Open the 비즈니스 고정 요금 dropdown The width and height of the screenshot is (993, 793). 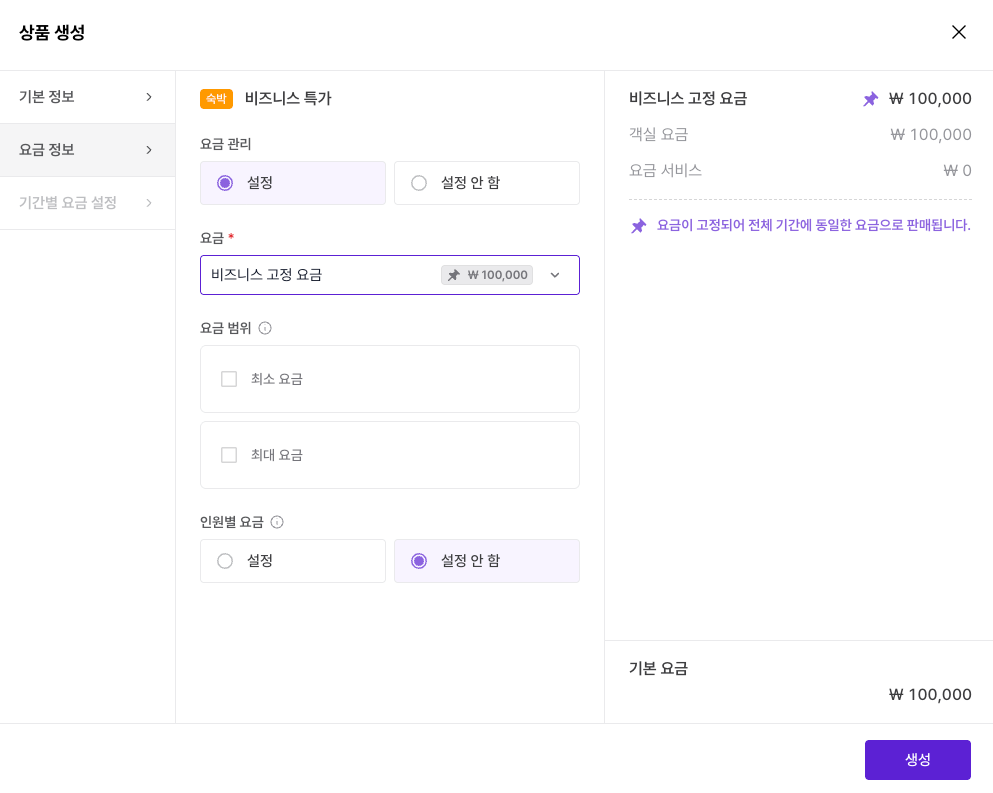390,274
